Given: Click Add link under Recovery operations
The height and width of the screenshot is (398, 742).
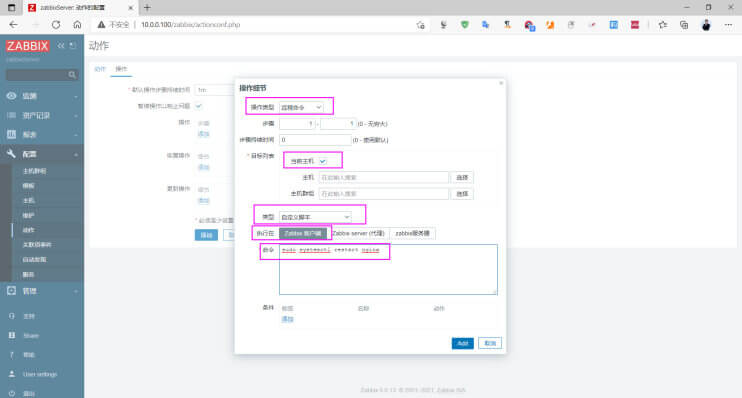Looking at the screenshot, I should point(203,167).
